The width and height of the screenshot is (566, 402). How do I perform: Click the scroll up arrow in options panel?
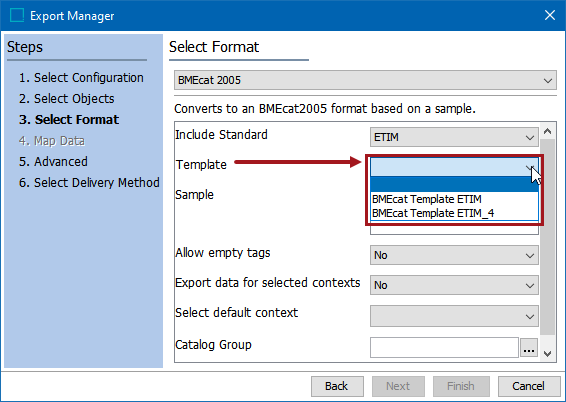point(547,131)
